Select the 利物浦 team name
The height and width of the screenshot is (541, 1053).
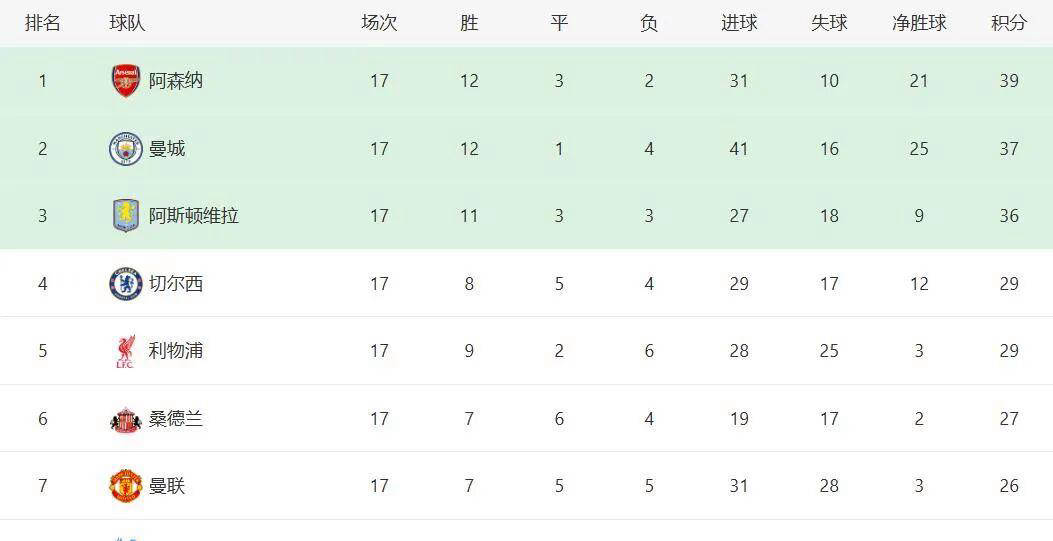(176, 351)
